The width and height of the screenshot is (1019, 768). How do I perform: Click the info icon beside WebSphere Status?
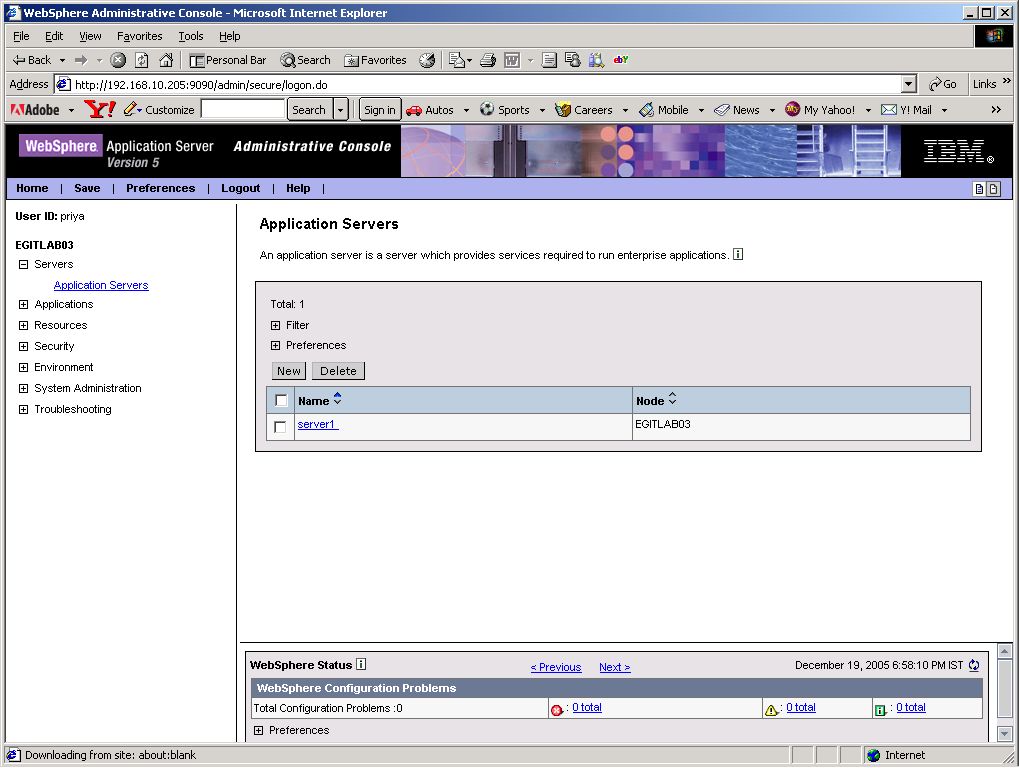[x=361, y=664]
